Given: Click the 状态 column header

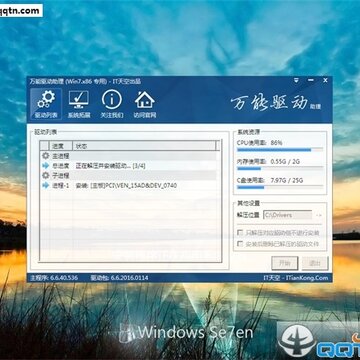Looking at the screenshot, I should point(144,146).
